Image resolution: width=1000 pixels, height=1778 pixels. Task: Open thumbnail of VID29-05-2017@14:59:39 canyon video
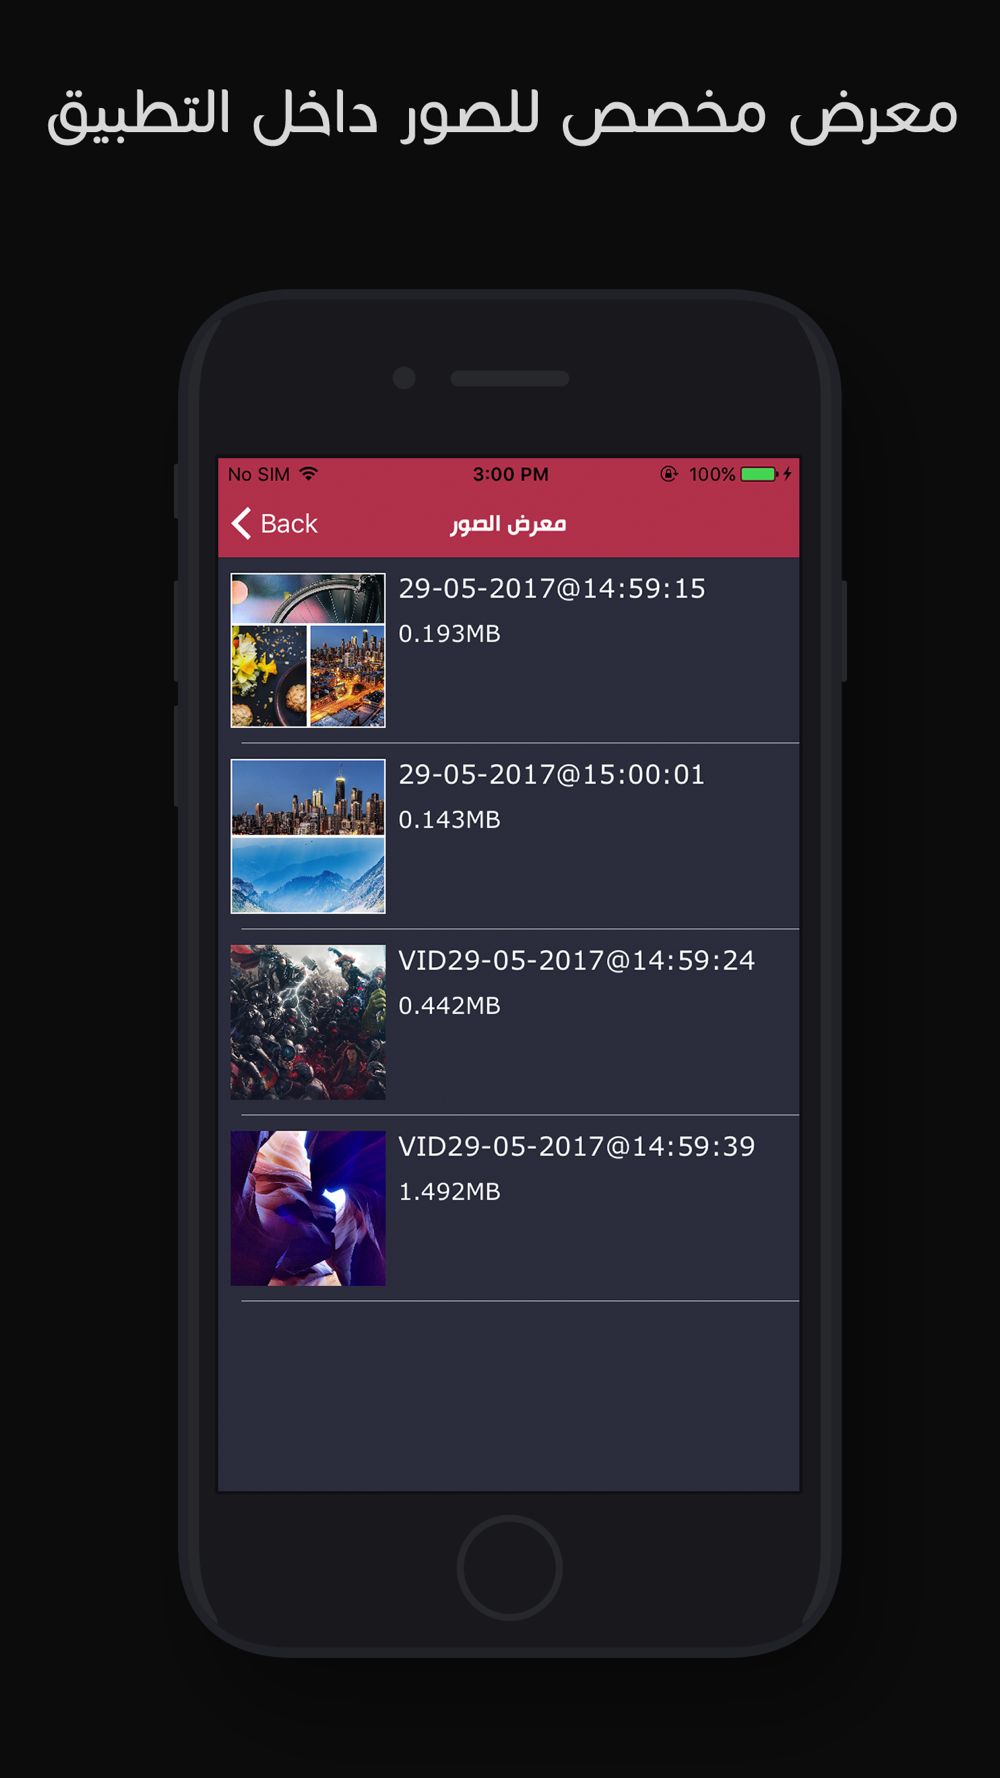point(308,1208)
